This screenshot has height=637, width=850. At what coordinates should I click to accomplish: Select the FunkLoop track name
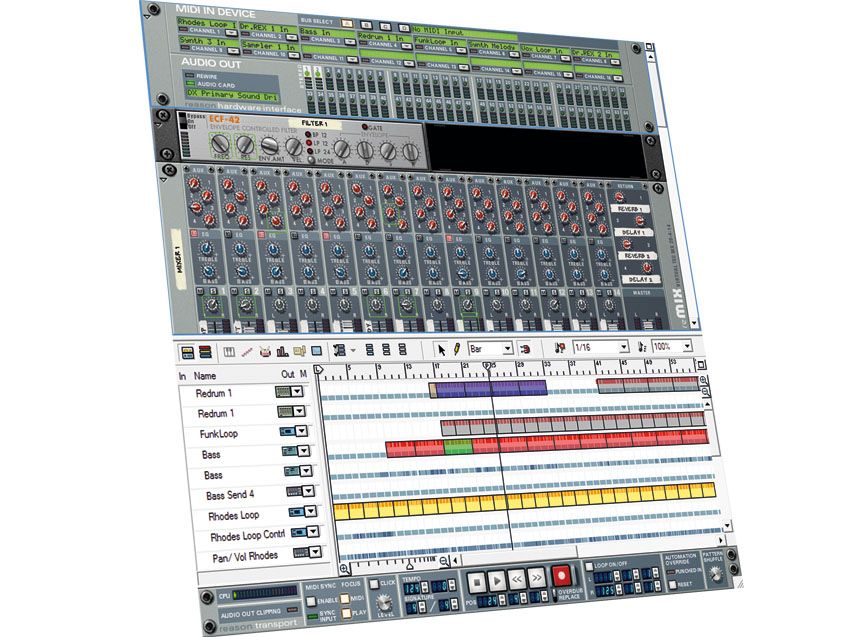218,434
